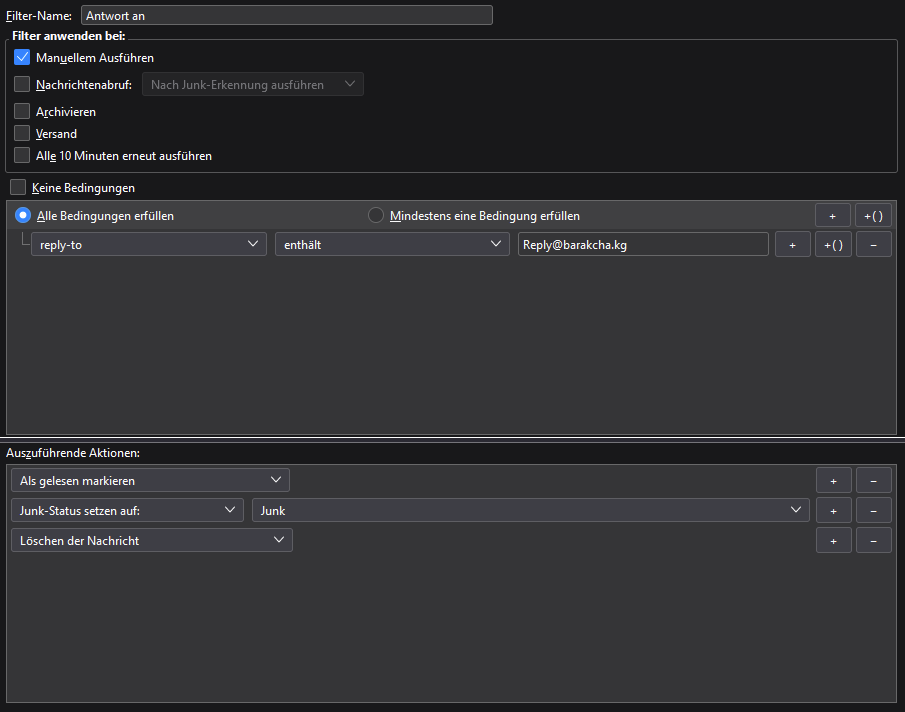The width and height of the screenshot is (905, 712).
Task: Open the 'enthält' operator dropdown
Action: click(392, 245)
